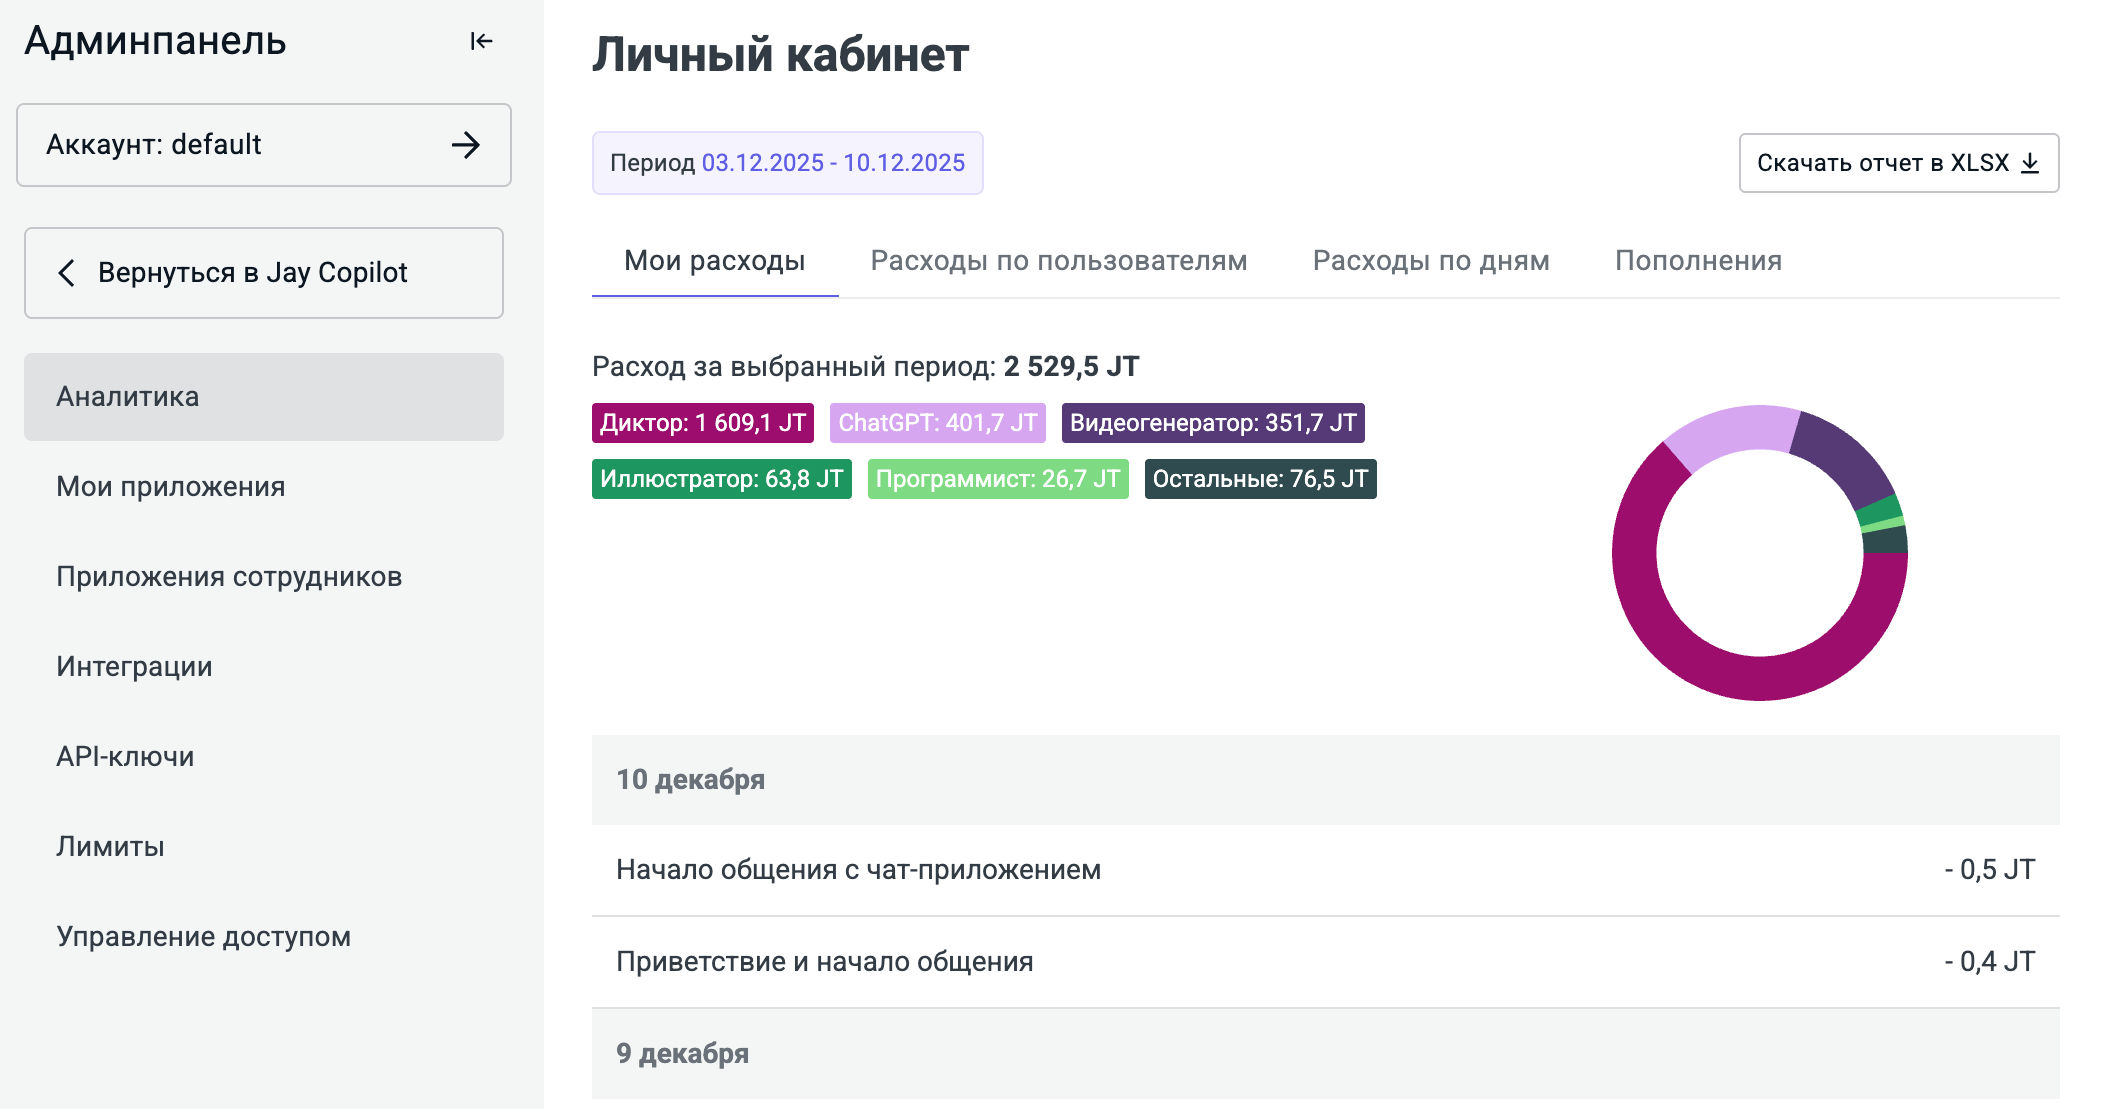Click the Видеогенератор purple legend badge
Image resolution: width=2101 pixels, height=1109 pixels.
click(x=1212, y=423)
